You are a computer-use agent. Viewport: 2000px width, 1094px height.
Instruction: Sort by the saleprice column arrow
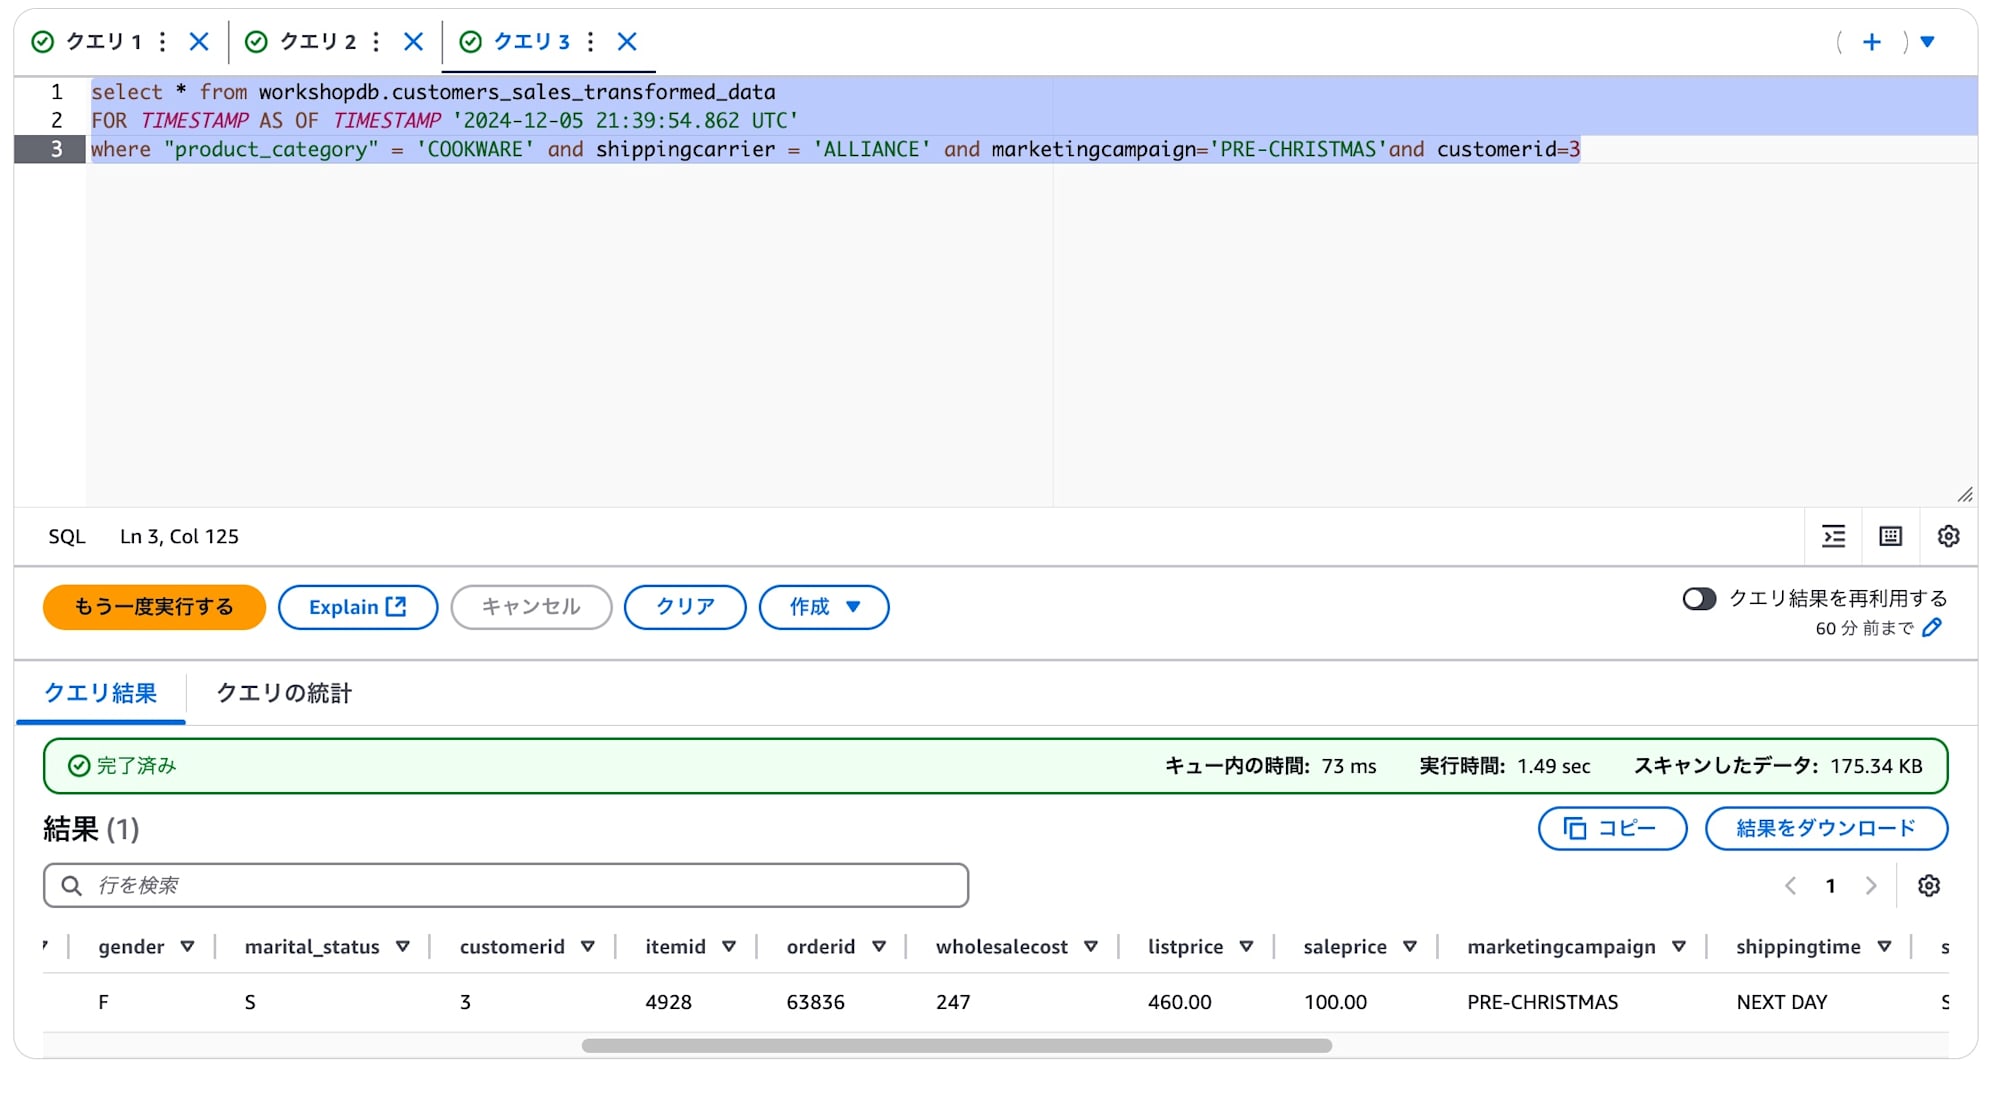point(1410,947)
